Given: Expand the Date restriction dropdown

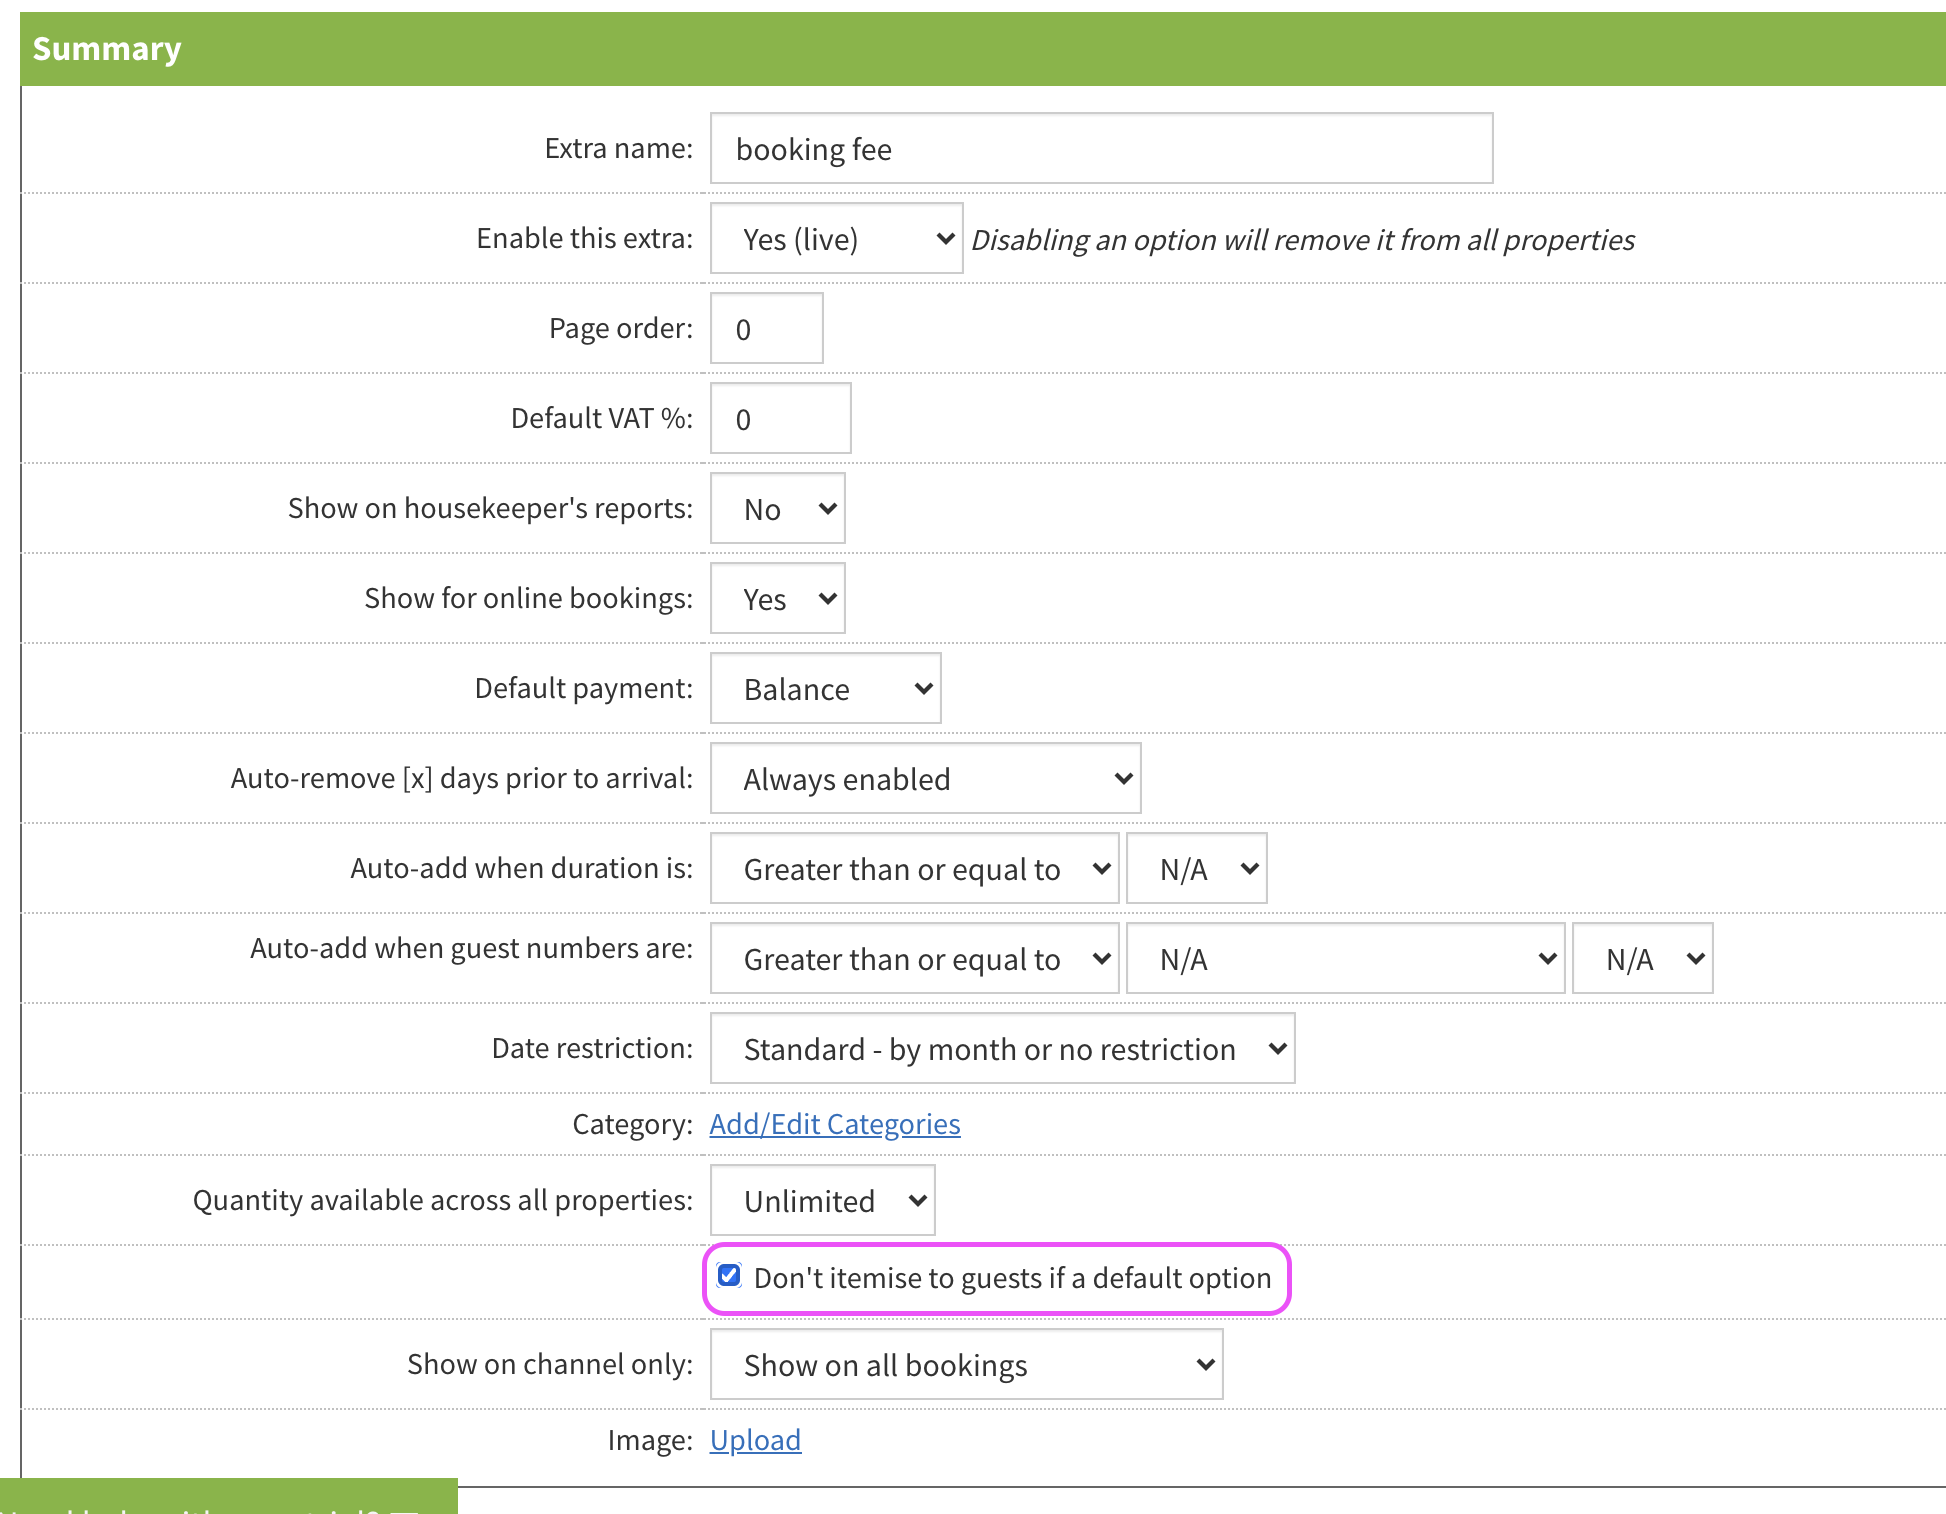Looking at the screenshot, I should (1002, 1049).
